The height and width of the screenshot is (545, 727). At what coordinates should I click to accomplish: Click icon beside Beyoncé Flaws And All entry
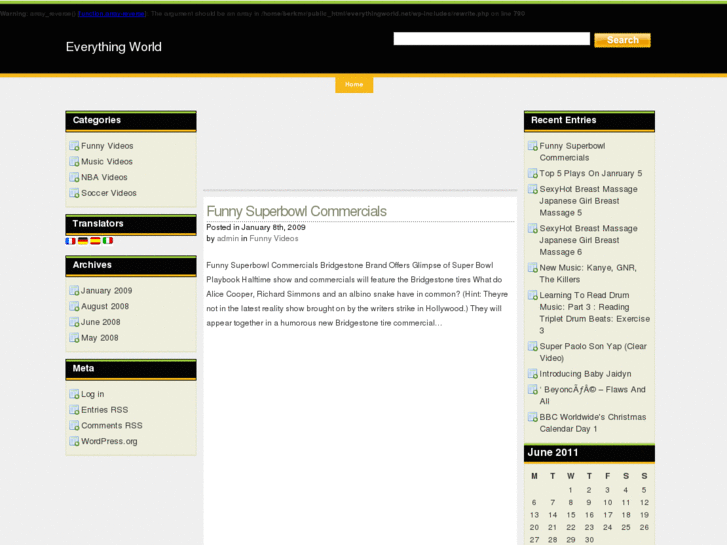click(x=533, y=390)
